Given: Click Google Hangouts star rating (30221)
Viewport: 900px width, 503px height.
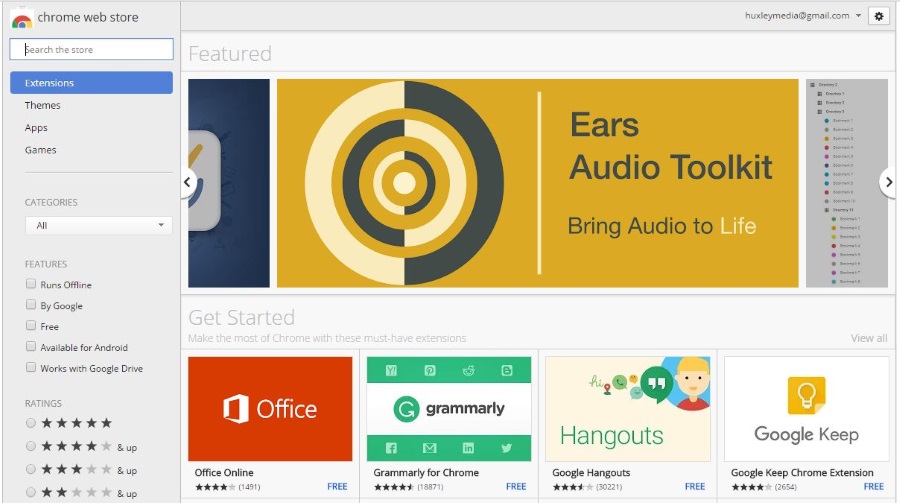Looking at the screenshot, I should pos(587,487).
